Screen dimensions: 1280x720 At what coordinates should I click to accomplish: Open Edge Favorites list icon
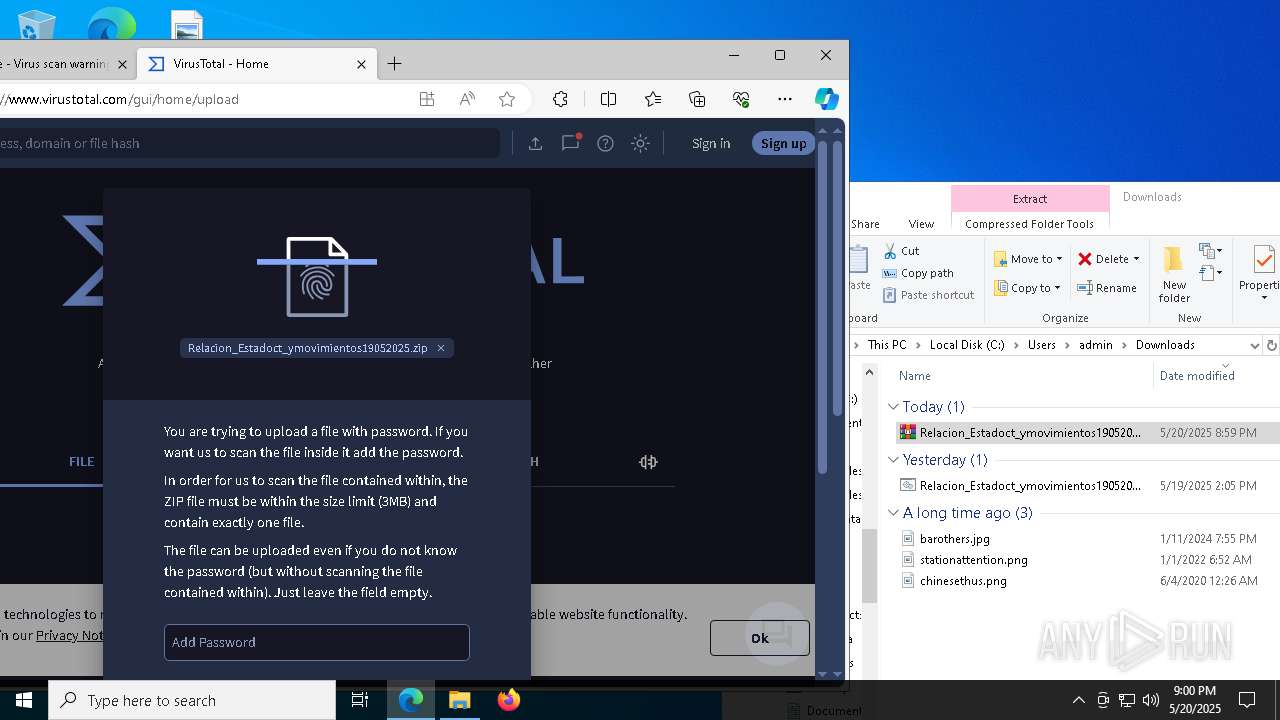click(x=653, y=99)
